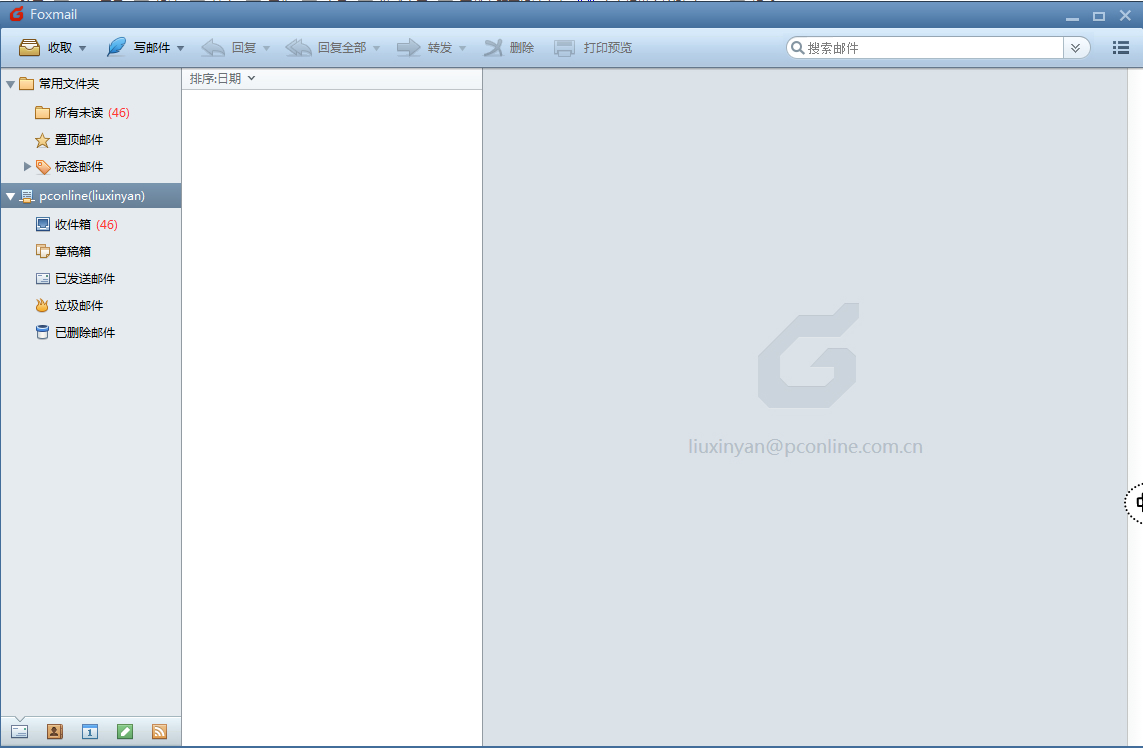Collapse the pconline(liuxinyan) account tree
The image size is (1143, 748).
(x=9, y=195)
